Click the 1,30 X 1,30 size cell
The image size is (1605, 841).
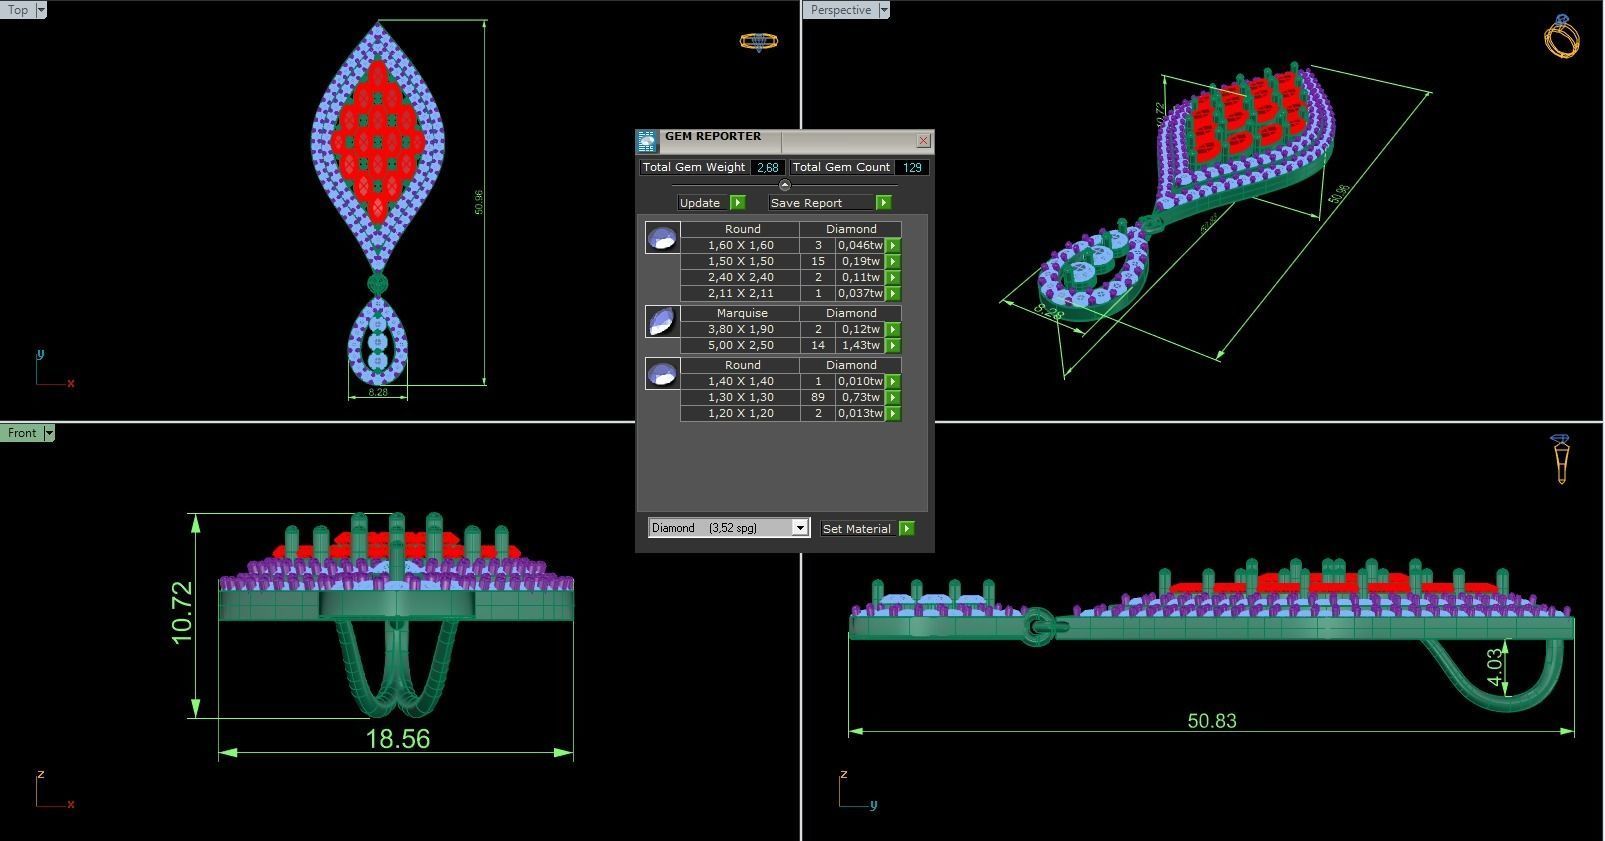coord(740,397)
